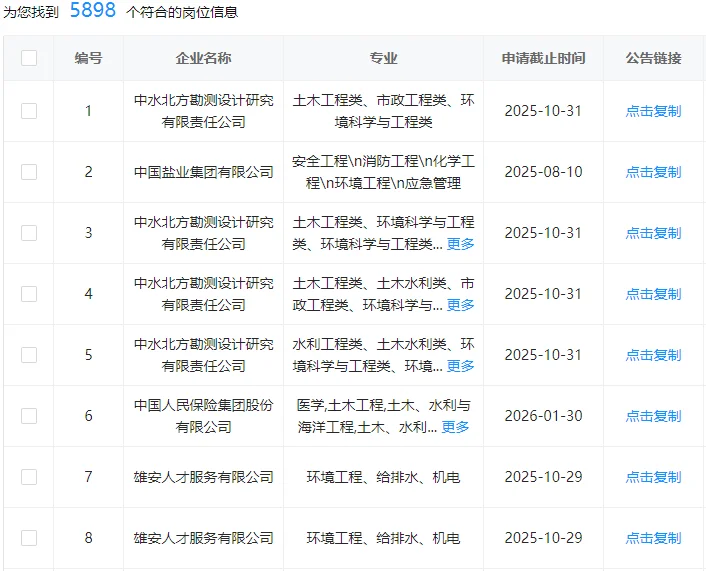Click the 编号 column header

[88, 58]
